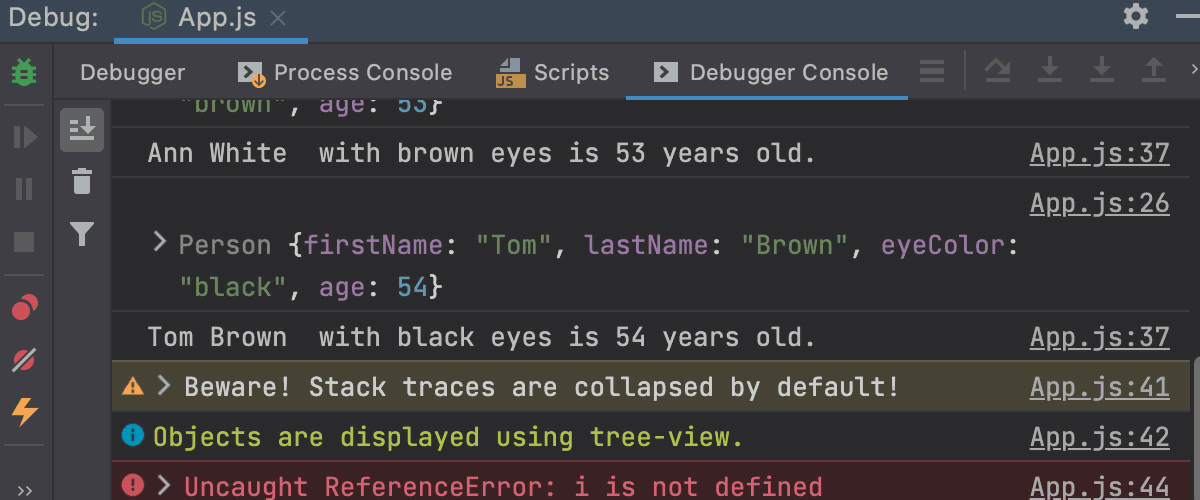This screenshot has width=1200, height=500.
Task: Click the orange lightning bolt icon
Action: 24,411
